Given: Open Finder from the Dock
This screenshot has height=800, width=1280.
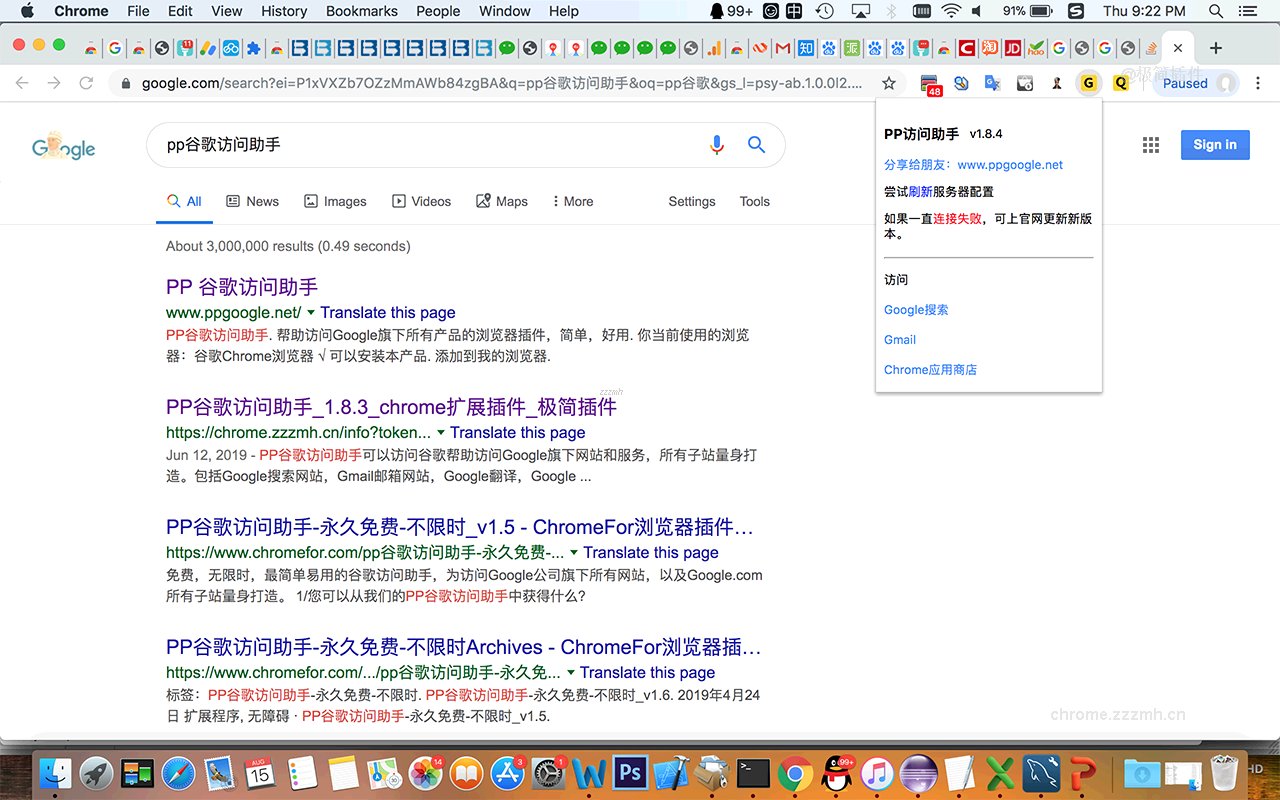Looking at the screenshot, I should 55,773.
